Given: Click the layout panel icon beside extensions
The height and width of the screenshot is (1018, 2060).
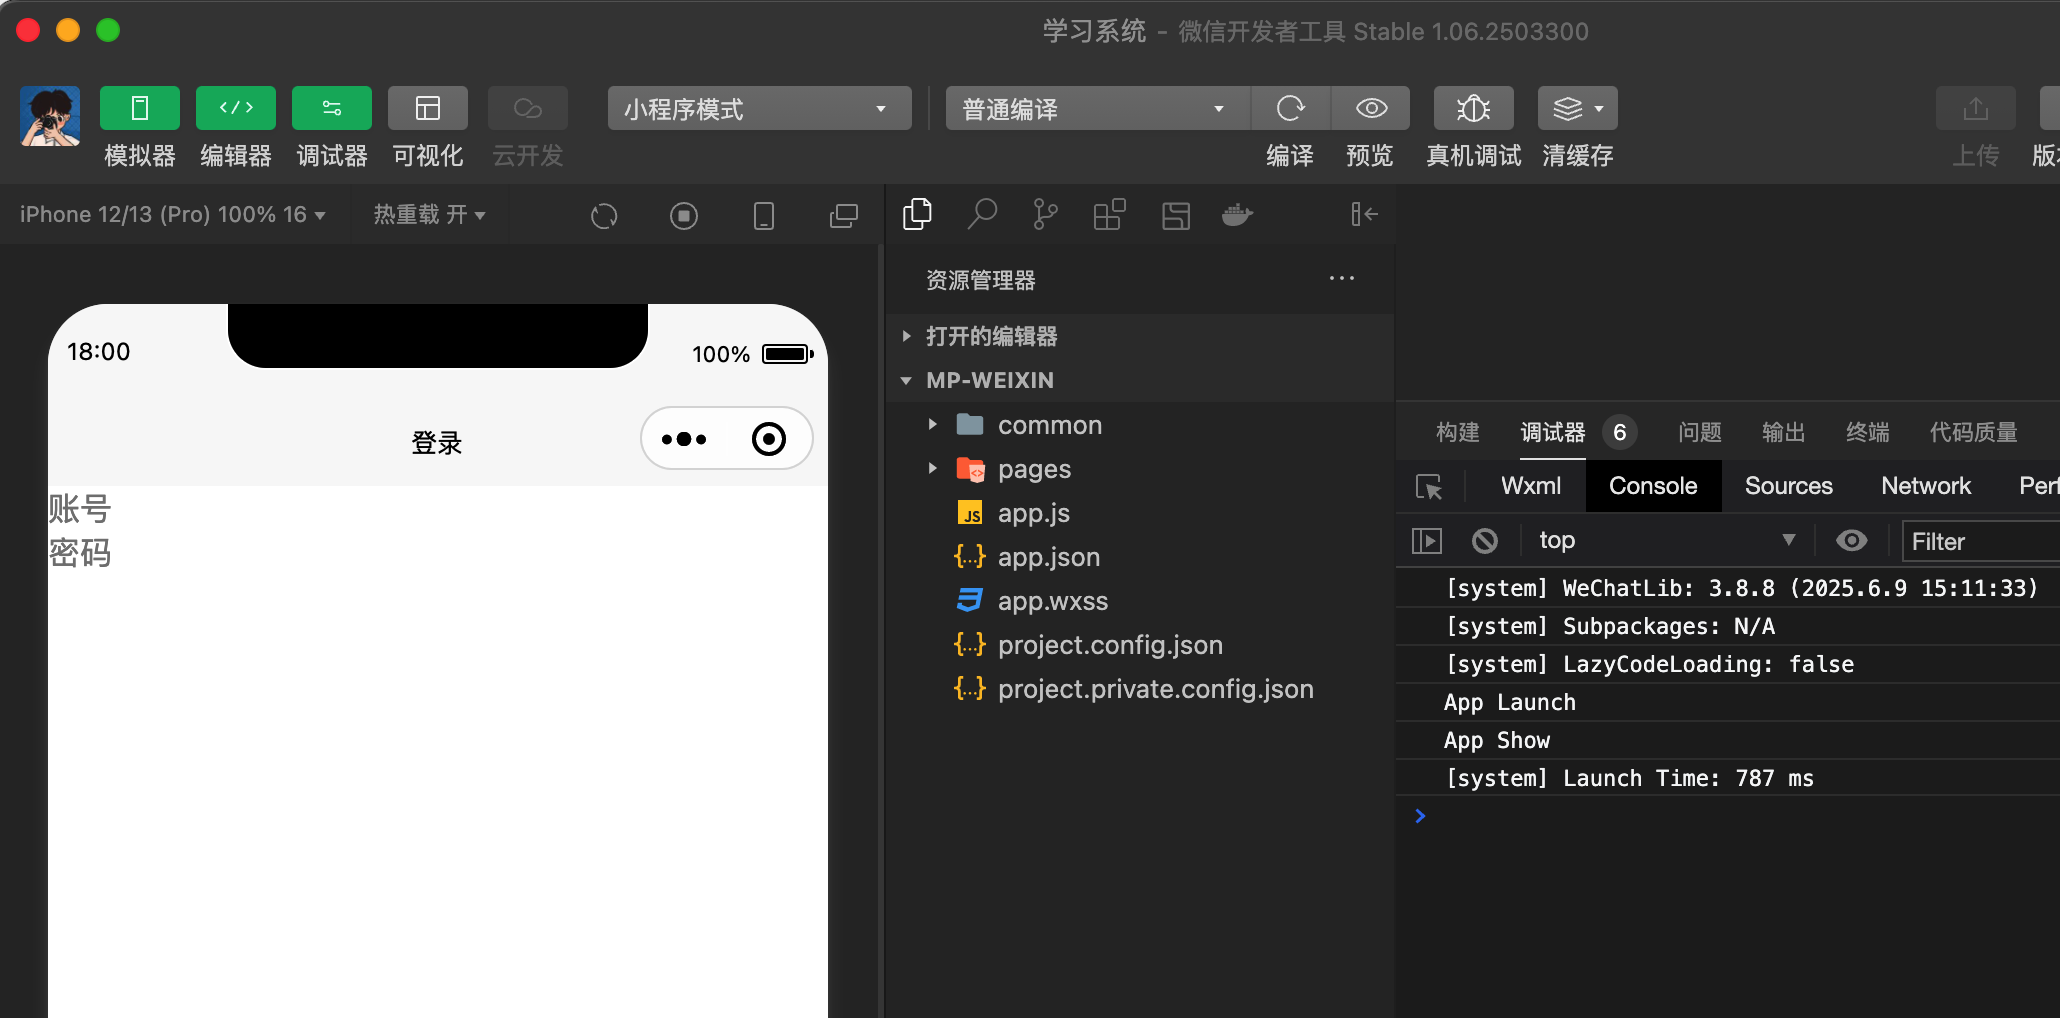Looking at the screenshot, I should 1176,215.
